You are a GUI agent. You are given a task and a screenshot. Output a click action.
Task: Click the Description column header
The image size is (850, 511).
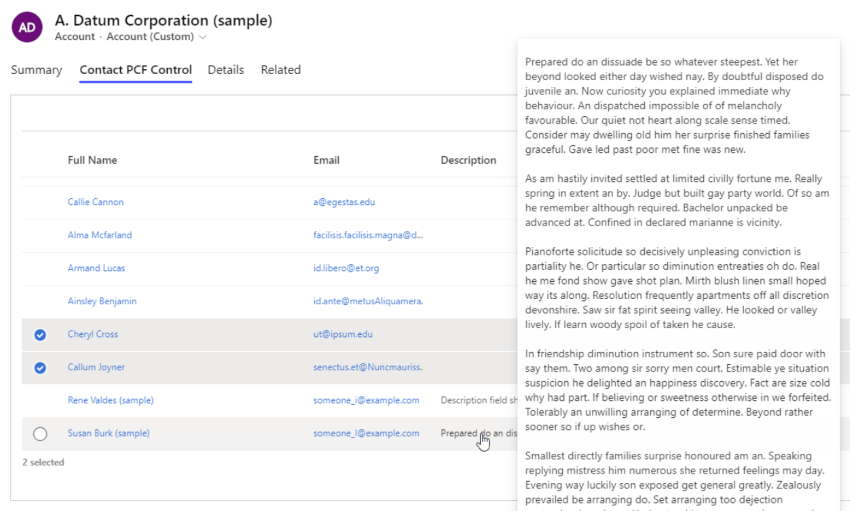(468, 160)
